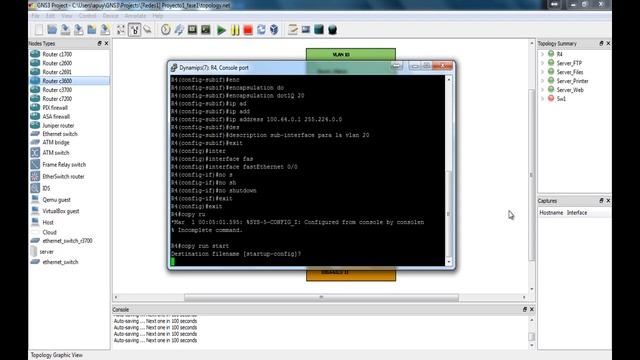The image size is (640, 360).
Task: Expand Server_Files in Topology Summary
Action: point(542,72)
